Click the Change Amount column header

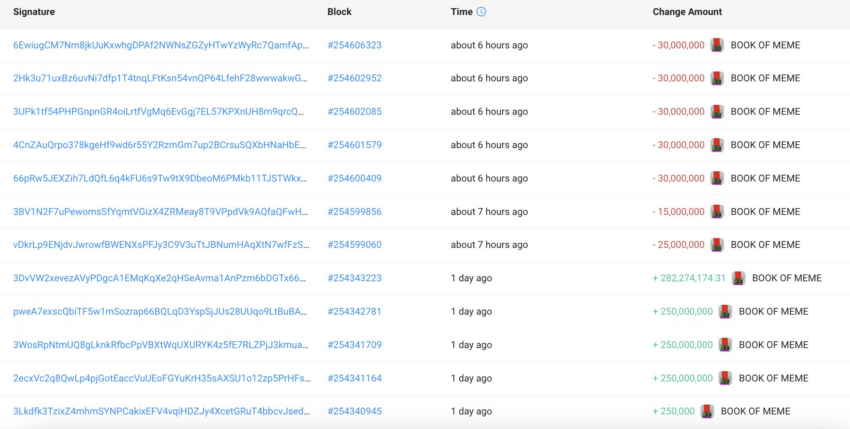(x=687, y=12)
